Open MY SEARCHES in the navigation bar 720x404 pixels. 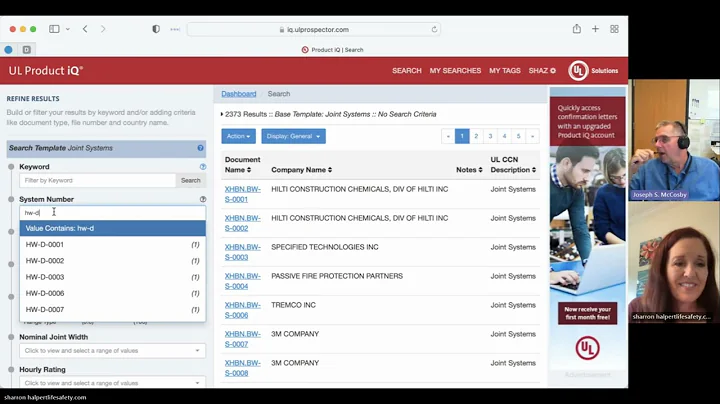pos(455,71)
